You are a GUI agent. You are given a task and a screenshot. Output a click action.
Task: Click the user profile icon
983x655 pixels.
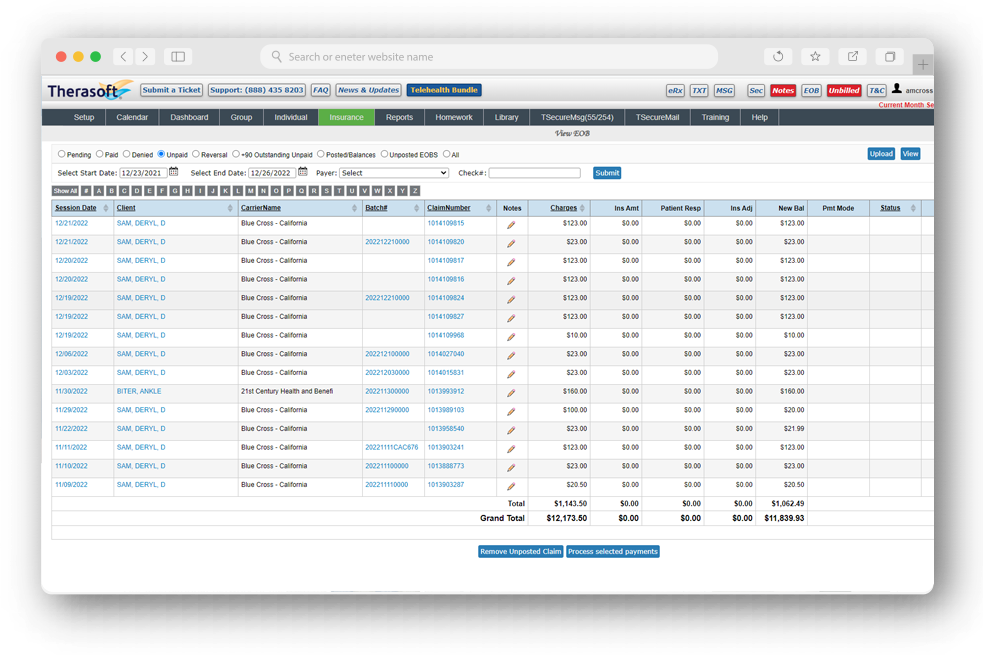[896, 88]
